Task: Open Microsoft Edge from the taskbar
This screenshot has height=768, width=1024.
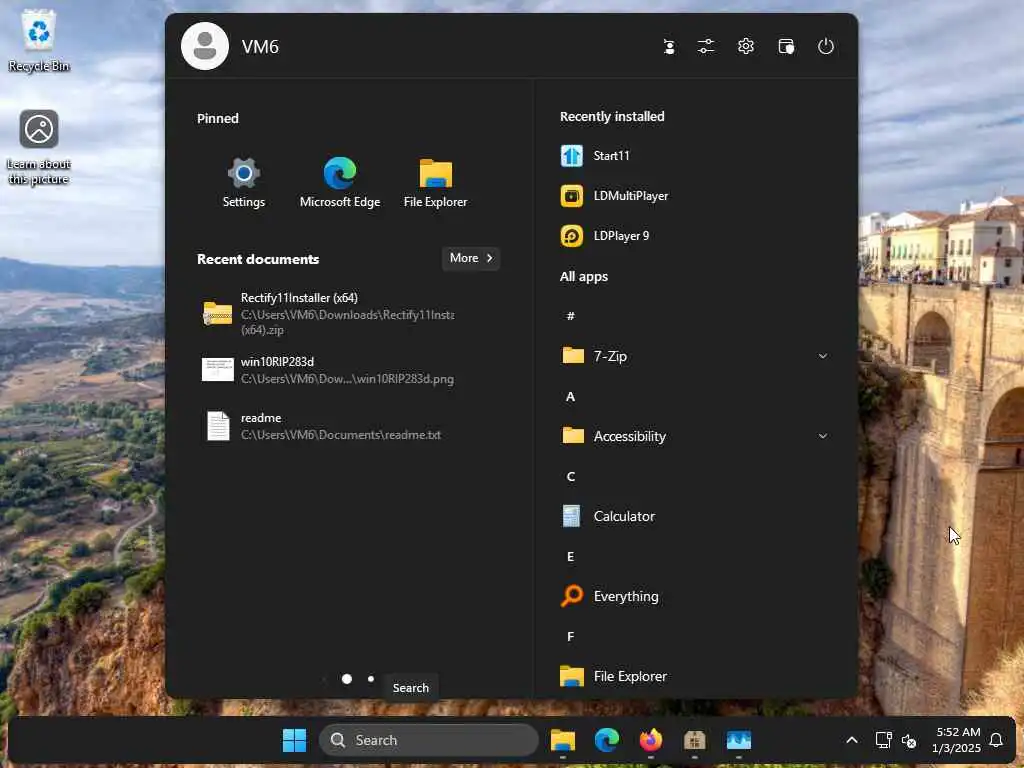Action: 607,740
